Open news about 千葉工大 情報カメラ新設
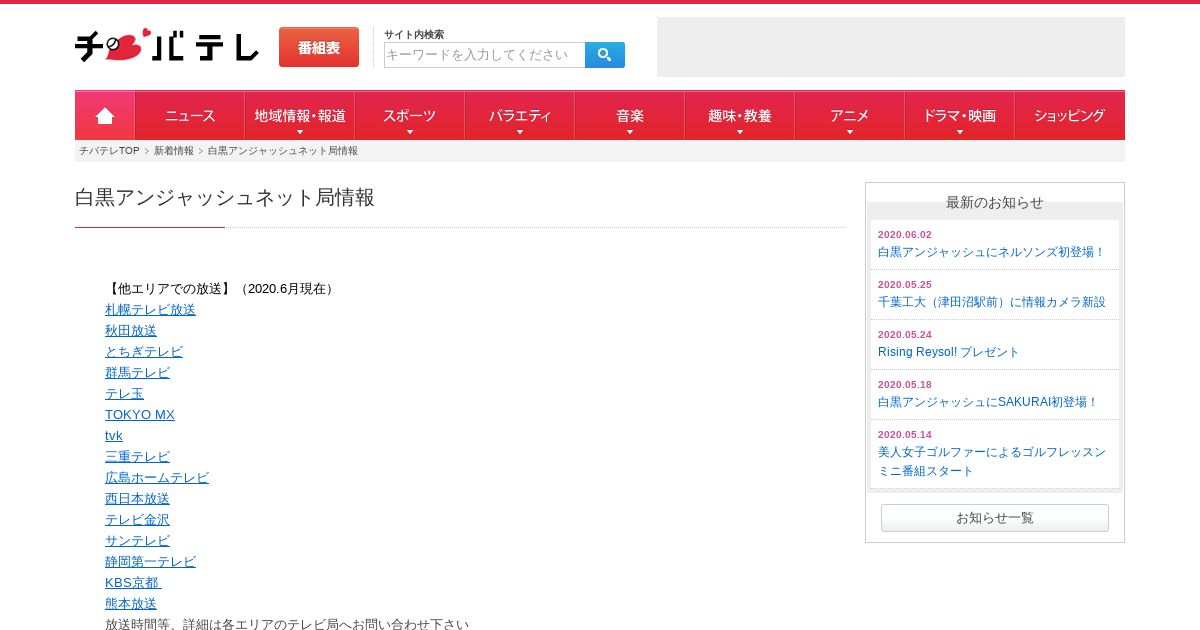This screenshot has width=1200, height=630. point(991,302)
